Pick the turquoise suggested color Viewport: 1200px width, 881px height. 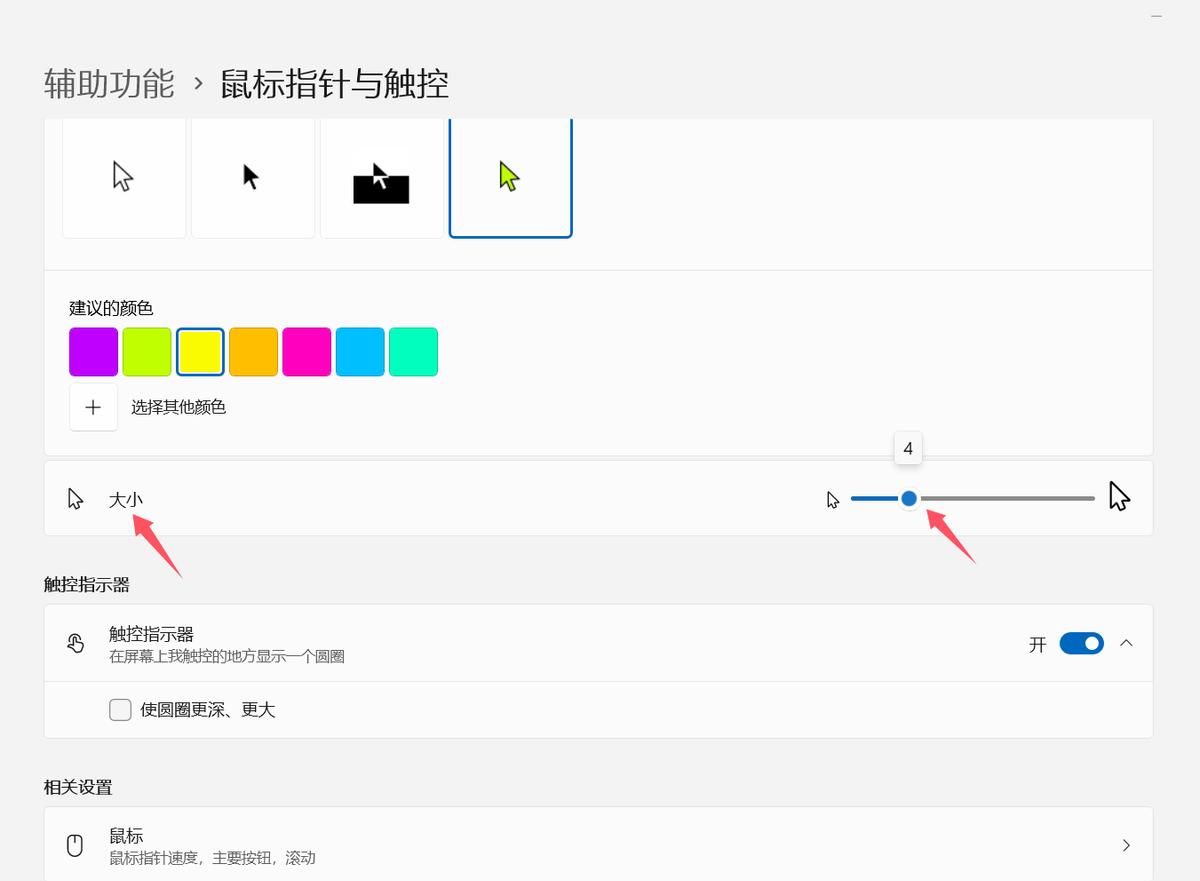[413, 352]
